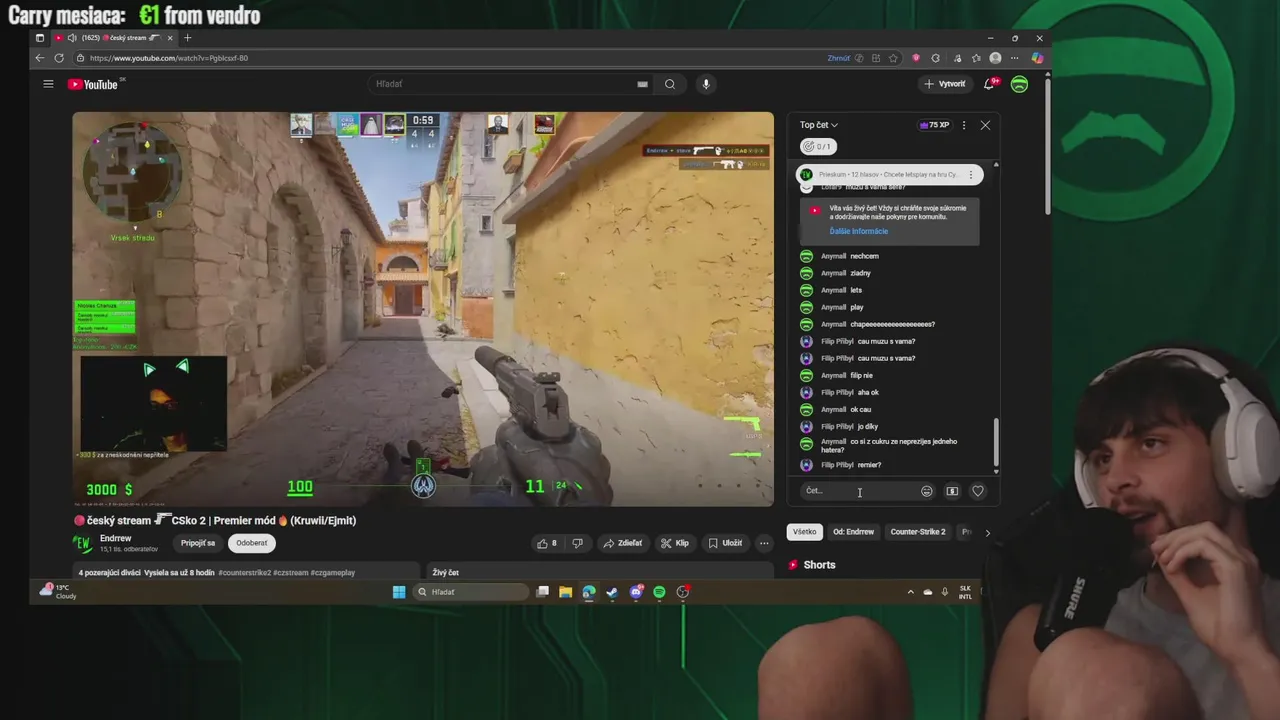Close the live chat panel

coord(985,125)
